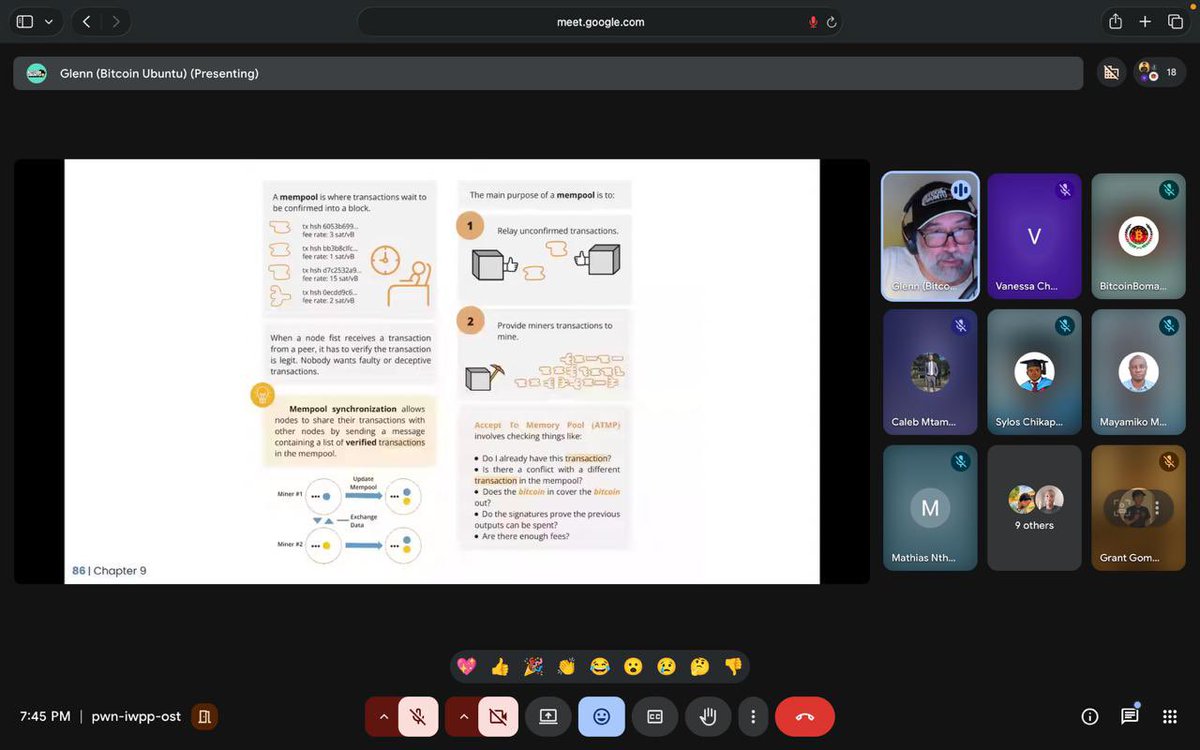Open a new tab with plus icon

point(1145,21)
